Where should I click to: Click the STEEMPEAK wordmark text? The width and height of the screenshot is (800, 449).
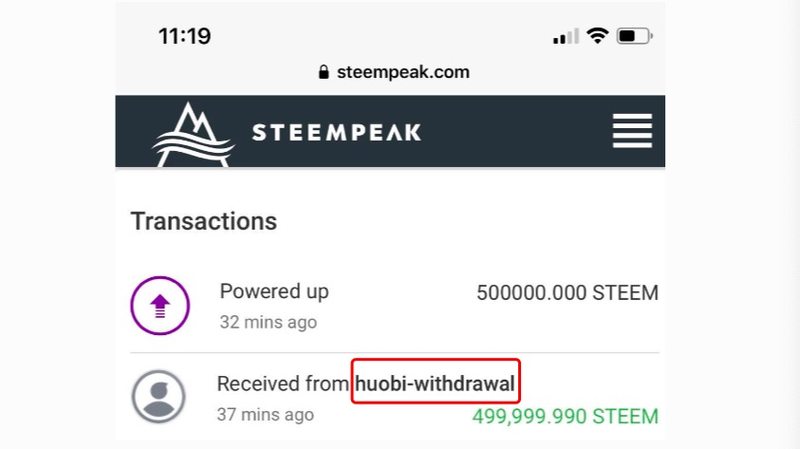coord(337,133)
